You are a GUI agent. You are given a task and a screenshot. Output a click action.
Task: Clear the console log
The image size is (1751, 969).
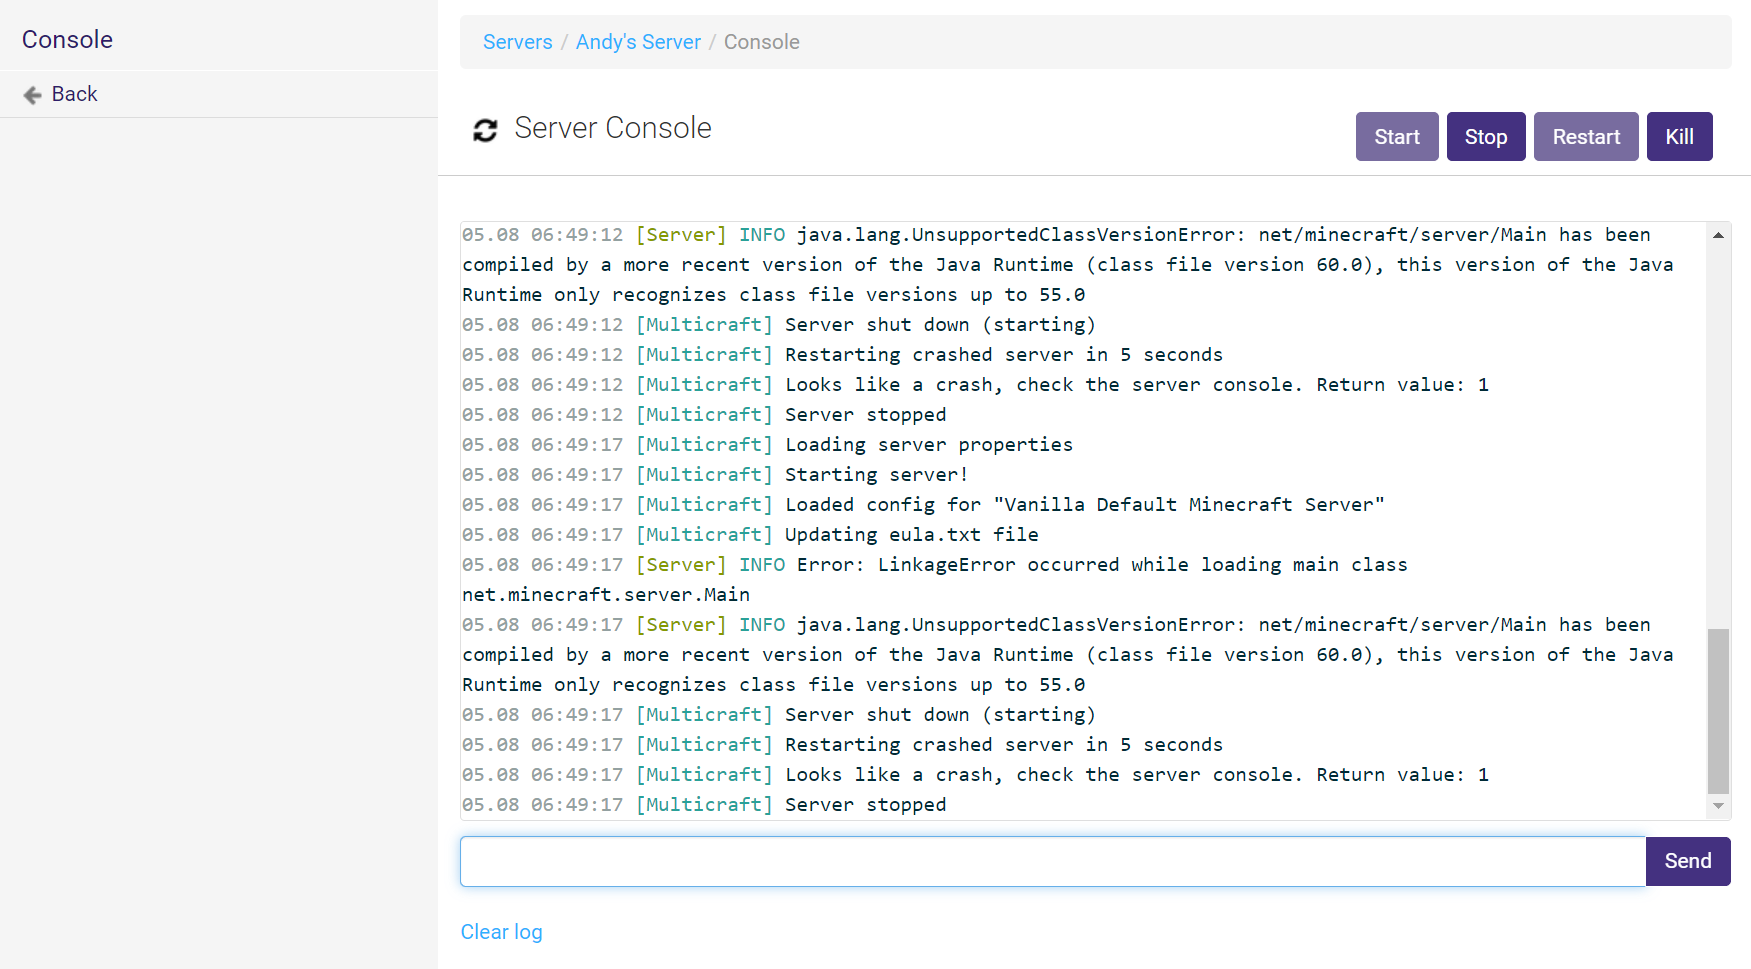502,932
